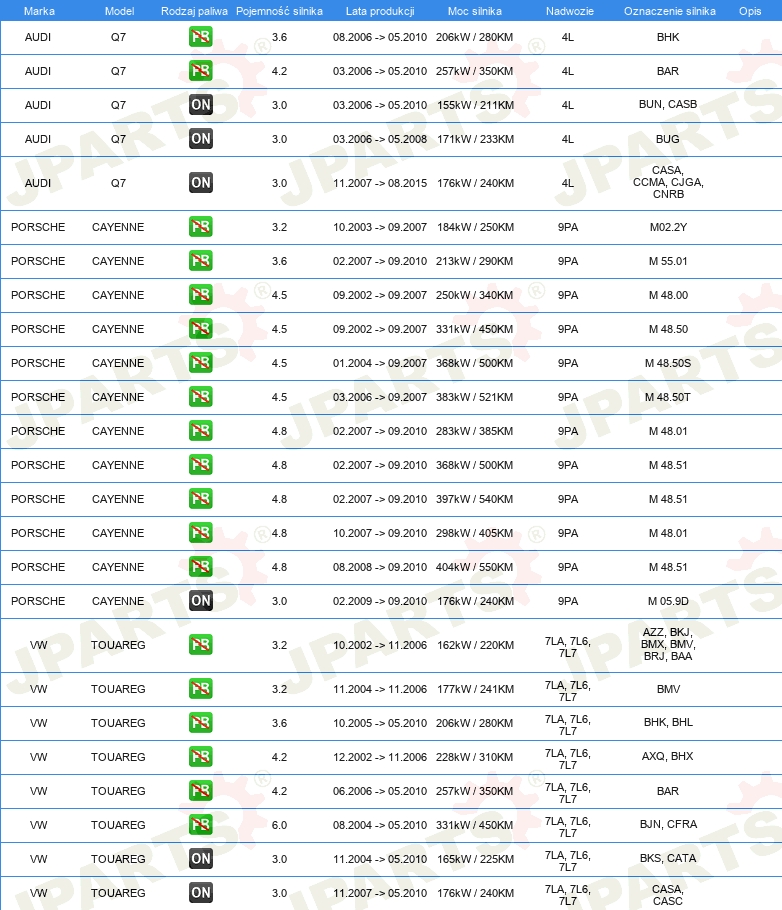782x910 pixels.
Task: Select engine code M02.2Y
Action: point(668,228)
